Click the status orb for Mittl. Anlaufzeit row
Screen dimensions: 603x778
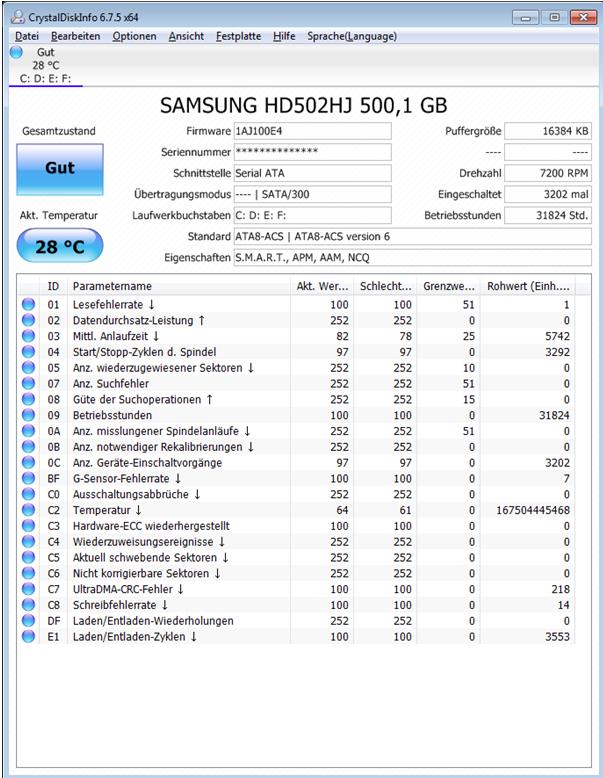[28, 336]
